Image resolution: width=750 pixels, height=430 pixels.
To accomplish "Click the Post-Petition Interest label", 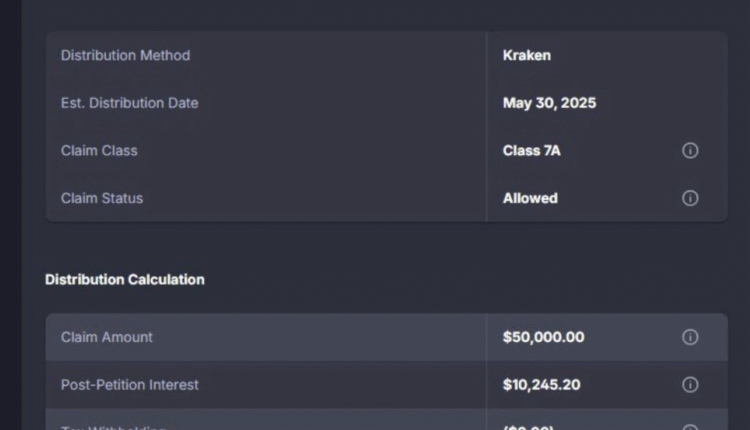I will pos(130,385).
